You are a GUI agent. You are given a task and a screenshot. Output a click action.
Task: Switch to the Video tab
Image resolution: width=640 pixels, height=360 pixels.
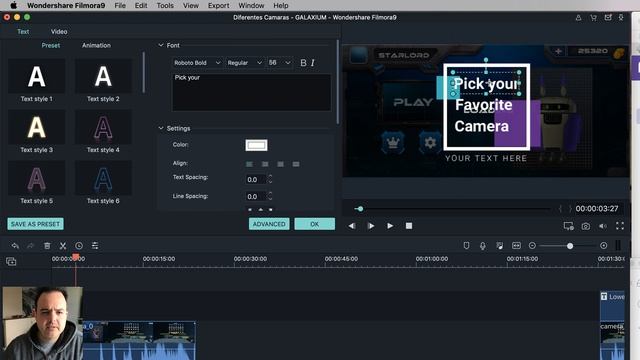click(59, 31)
